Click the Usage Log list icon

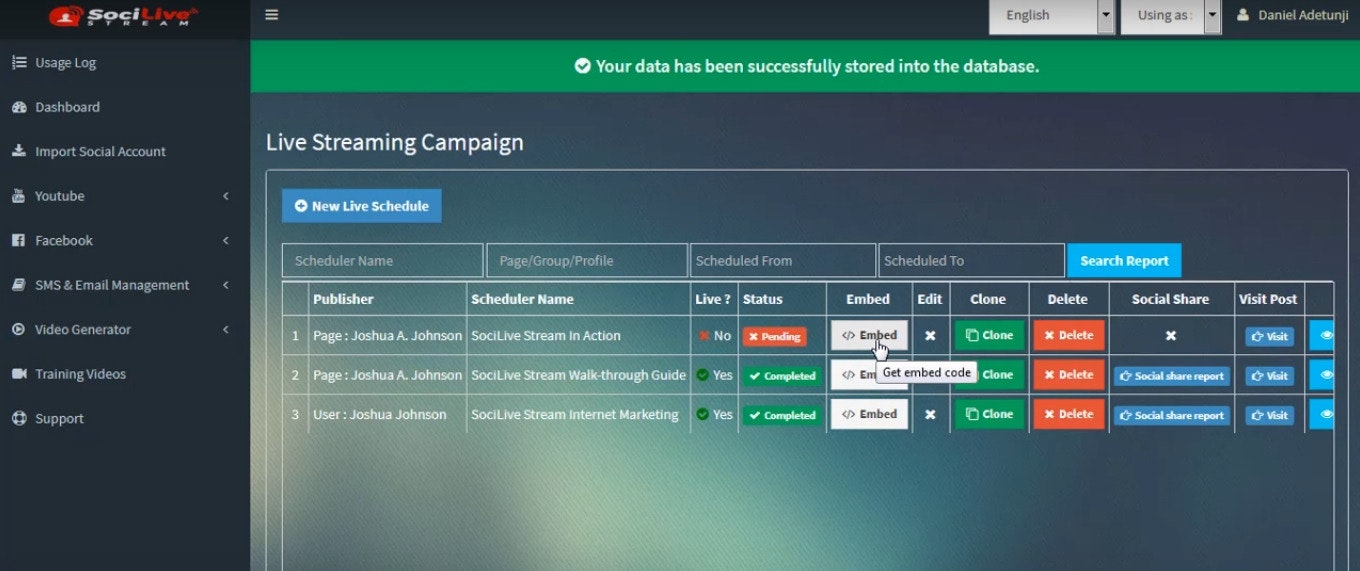[x=19, y=62]
